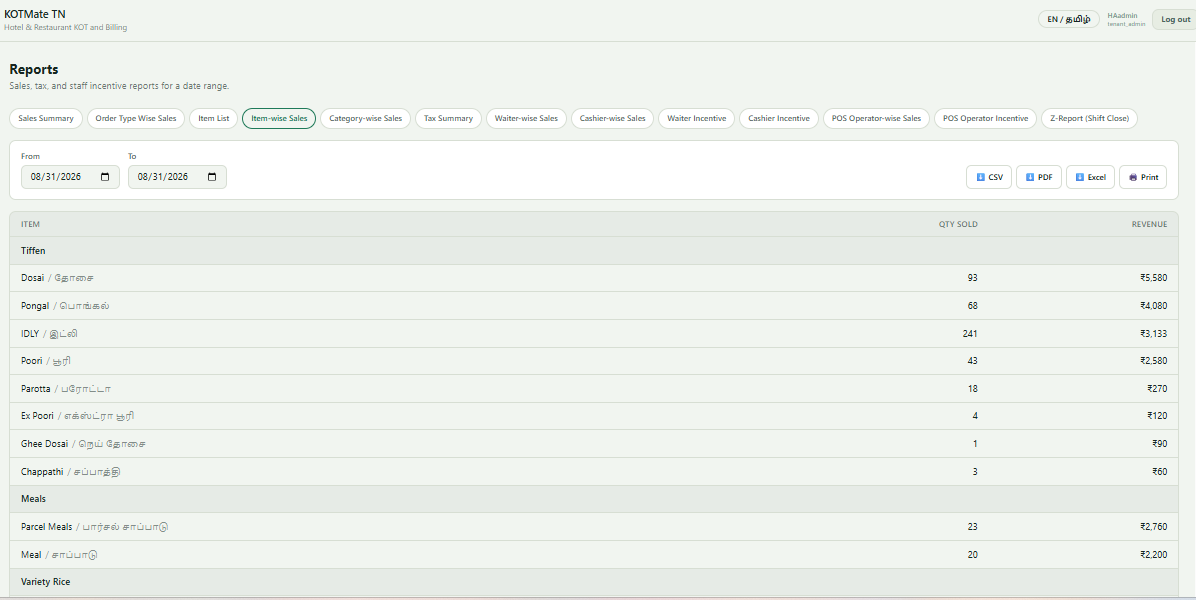Select the Dosai item row
1196x600 pixels.
coord(593,278)
